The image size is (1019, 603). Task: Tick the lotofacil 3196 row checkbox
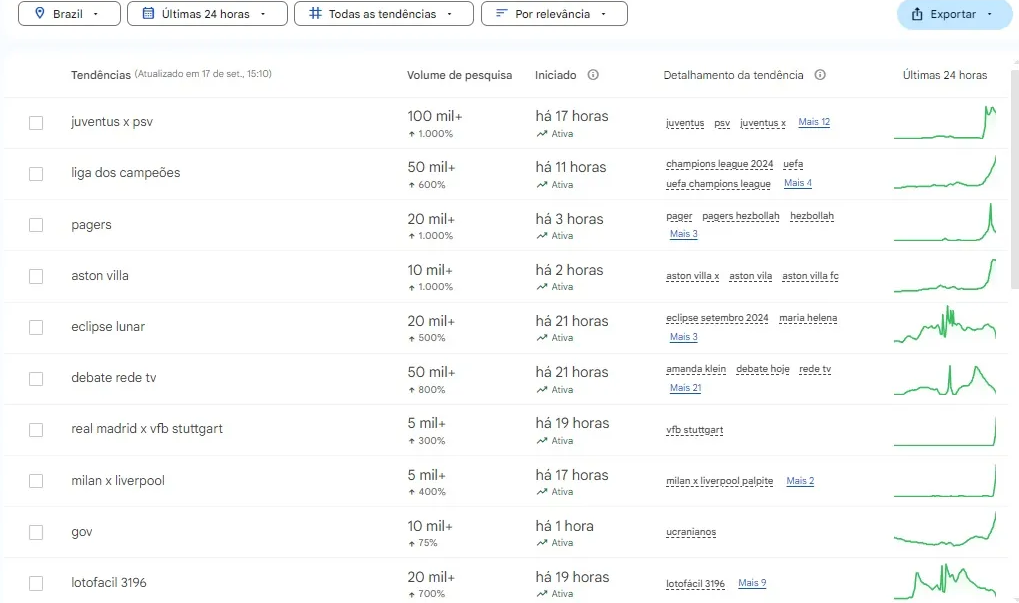point(36,583)
